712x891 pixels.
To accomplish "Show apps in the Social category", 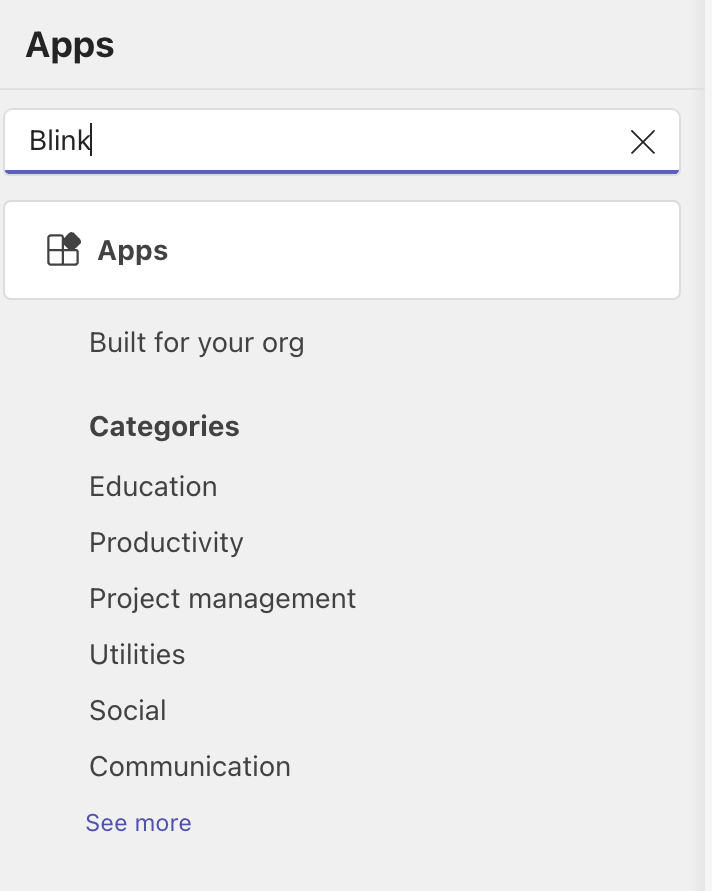I will point(128,710).
